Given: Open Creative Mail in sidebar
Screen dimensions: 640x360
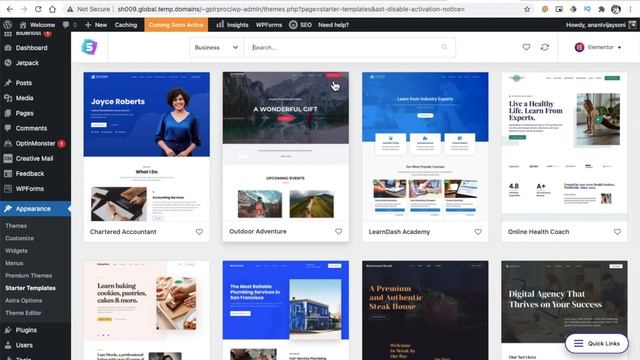Looking at the screenshot, I should (36, 158).
